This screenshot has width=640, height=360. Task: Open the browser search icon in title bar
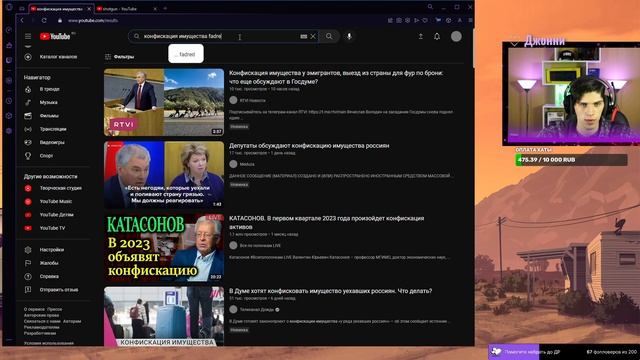(430, 7)
